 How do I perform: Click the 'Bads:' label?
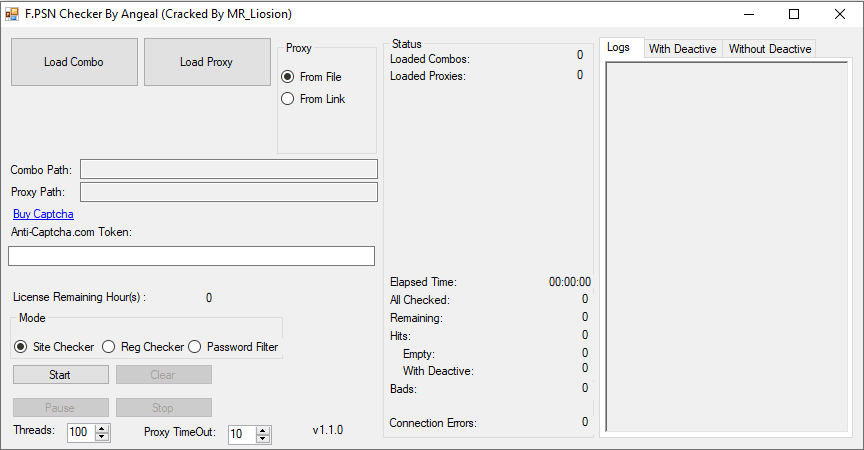tap(403, 389)
